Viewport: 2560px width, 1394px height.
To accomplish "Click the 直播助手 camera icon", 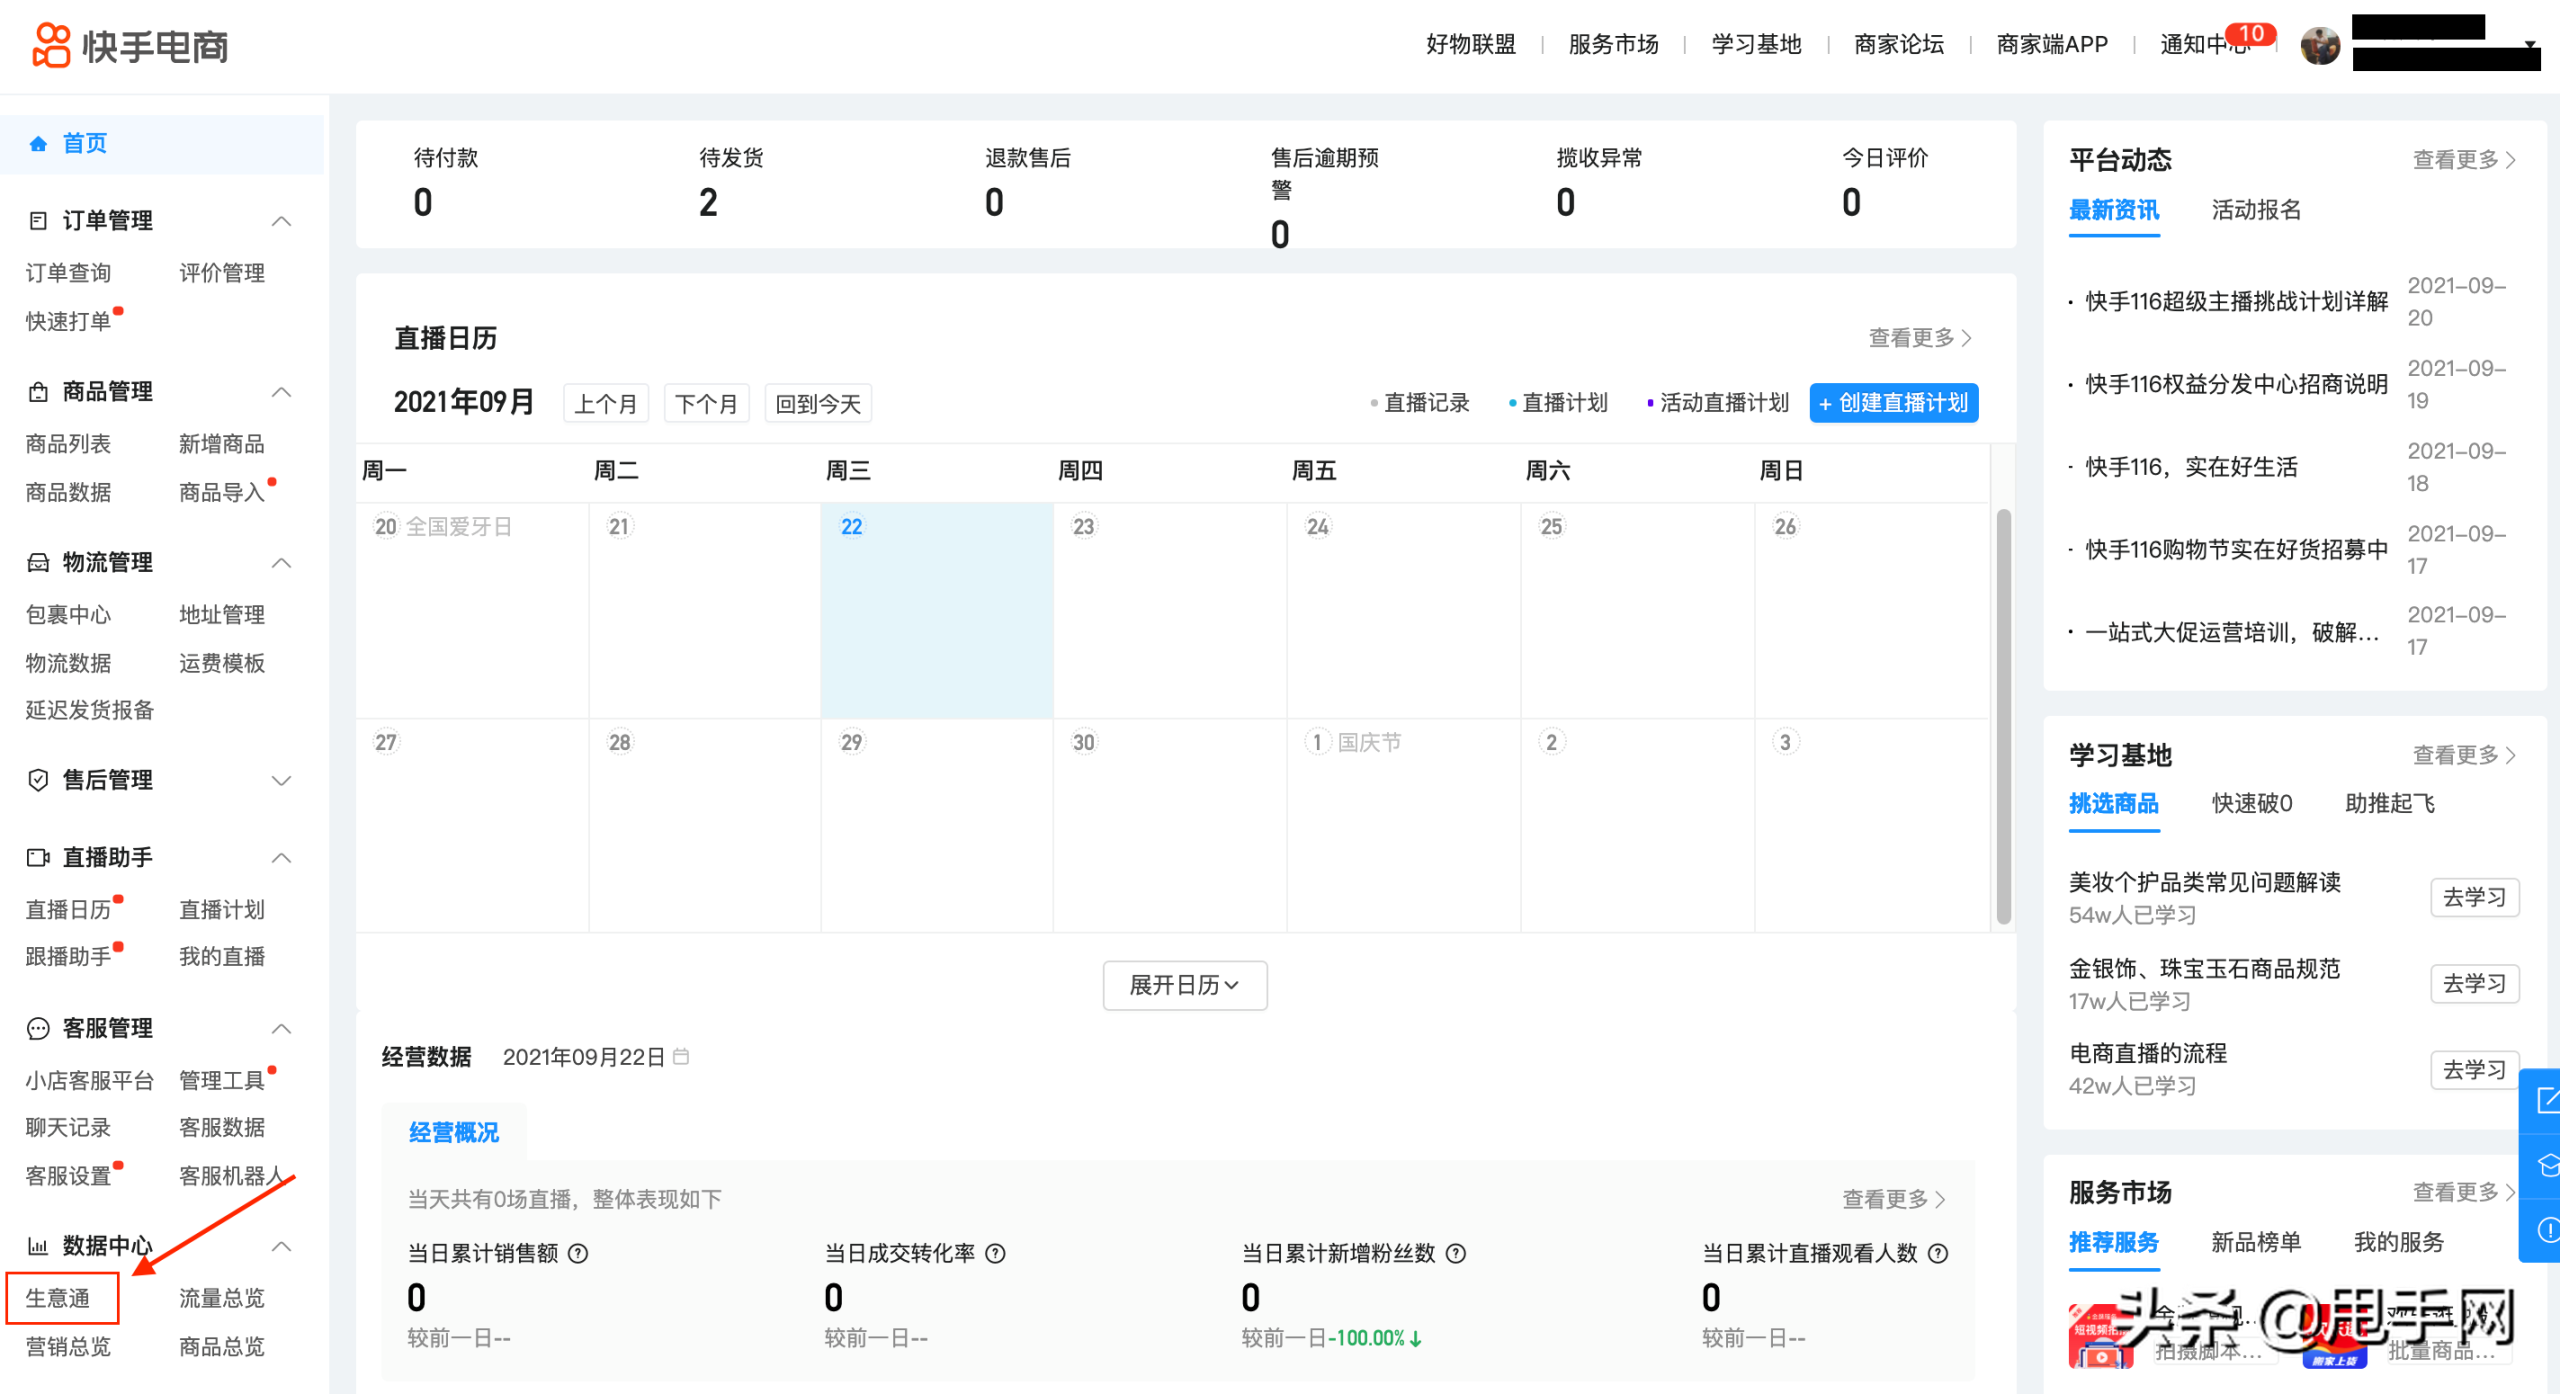I will pos(38,857).
